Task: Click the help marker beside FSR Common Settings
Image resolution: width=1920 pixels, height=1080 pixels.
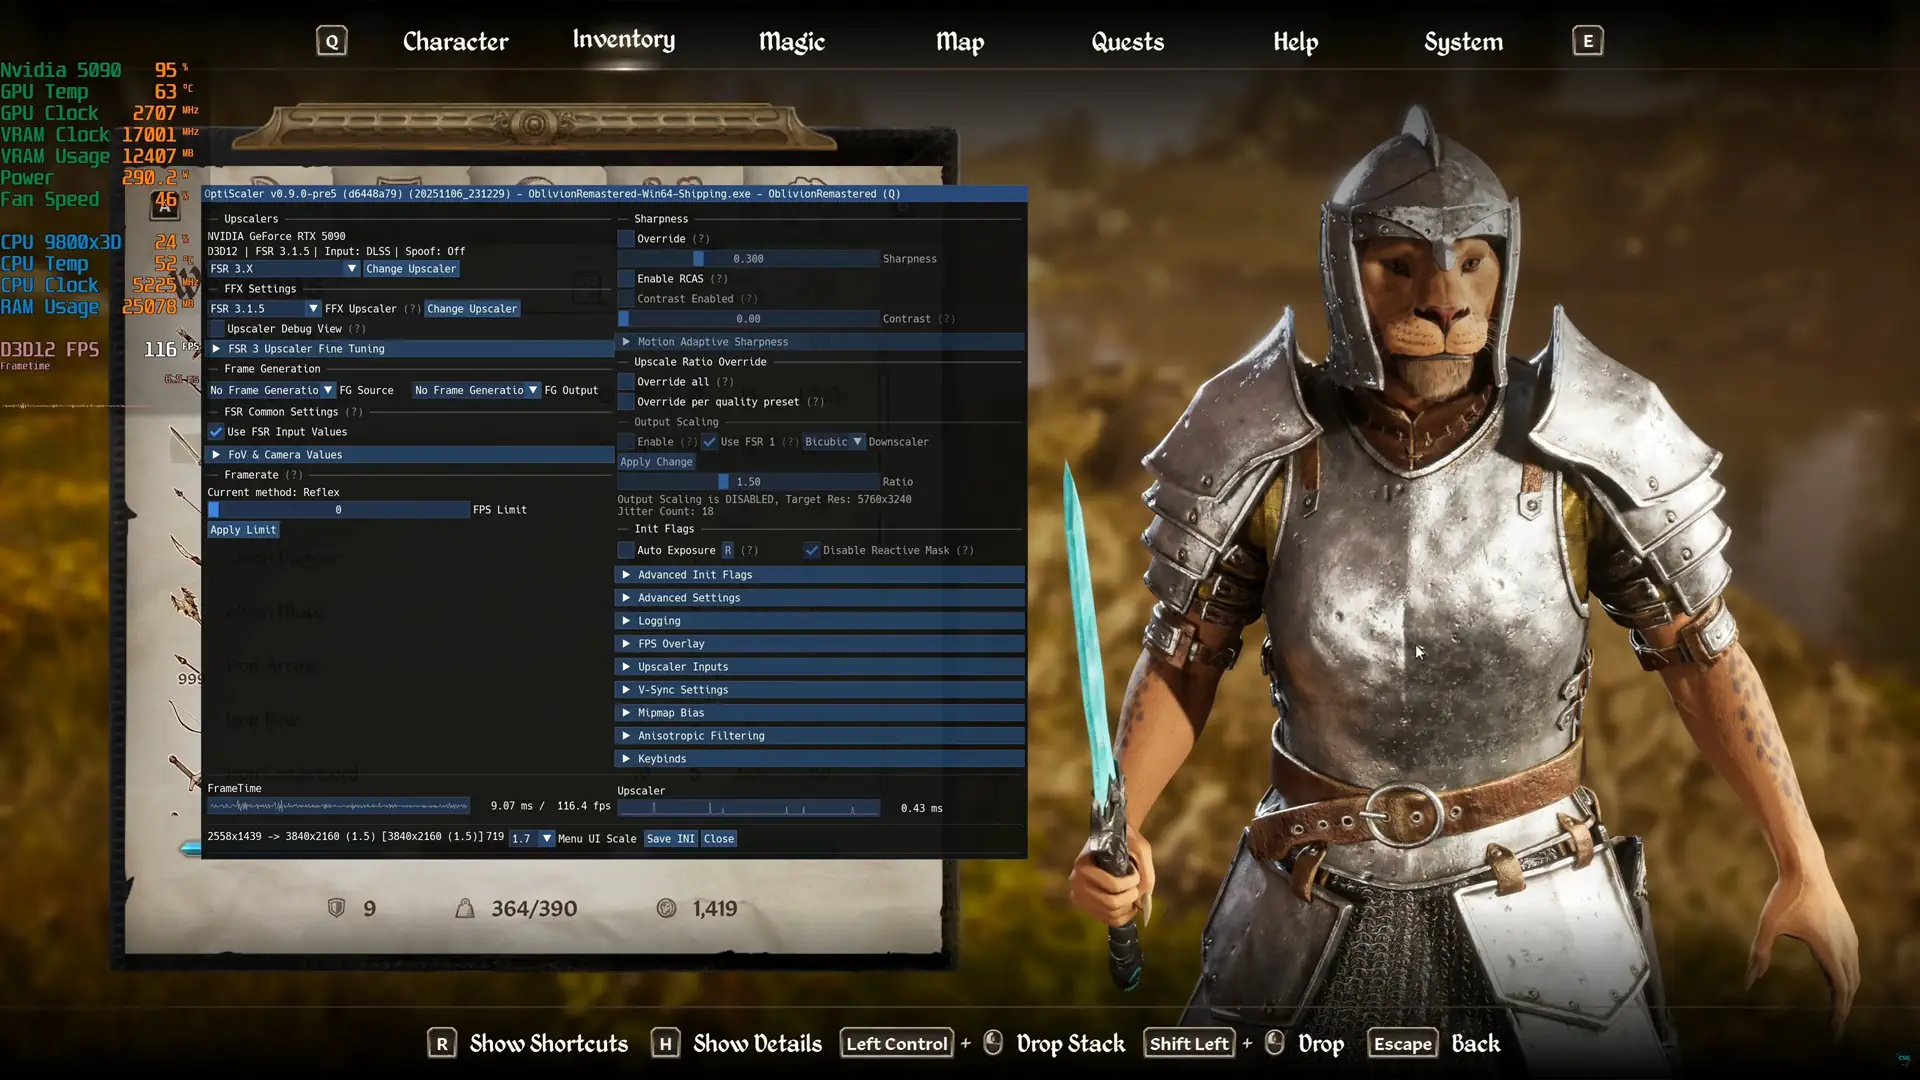Action: point(353,412)
